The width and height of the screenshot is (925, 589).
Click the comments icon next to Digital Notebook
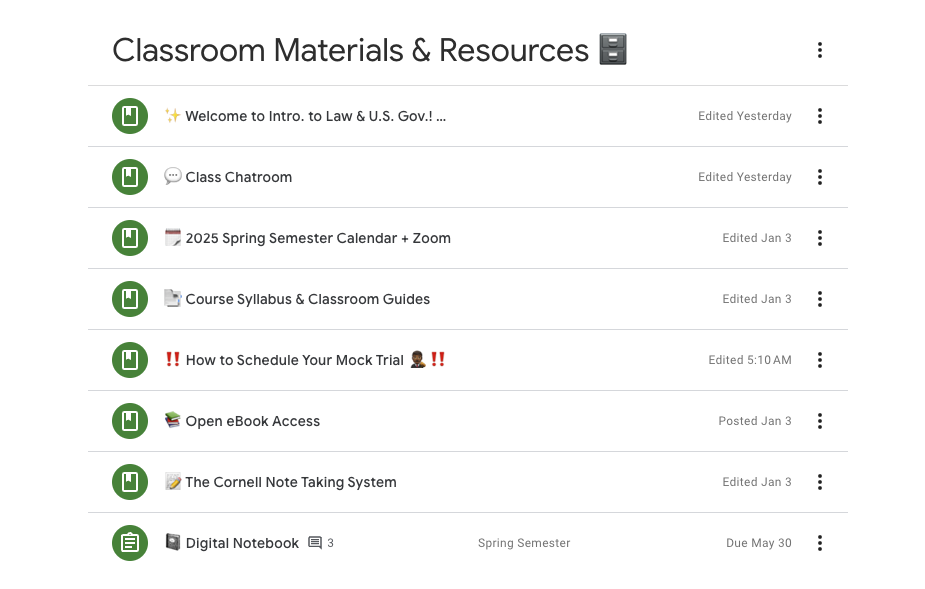point(316,543)
